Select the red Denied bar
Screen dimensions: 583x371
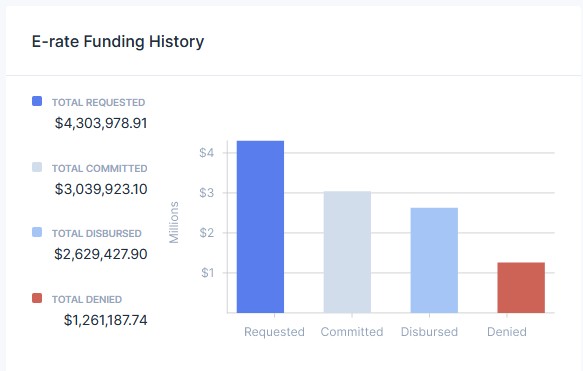521,288
